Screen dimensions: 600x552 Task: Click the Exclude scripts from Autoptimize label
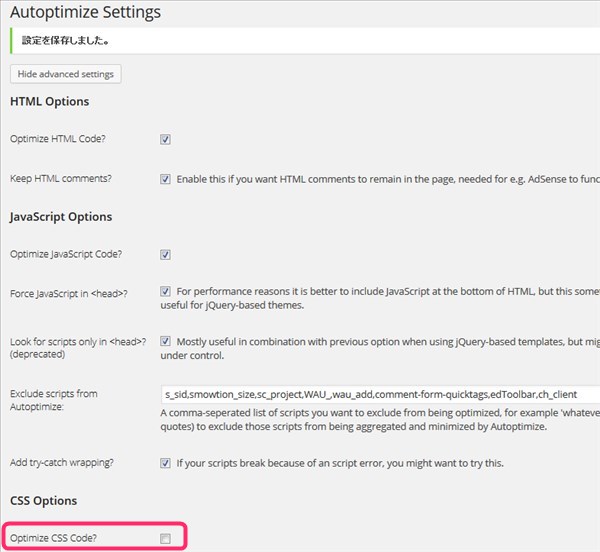pos(54,400)
